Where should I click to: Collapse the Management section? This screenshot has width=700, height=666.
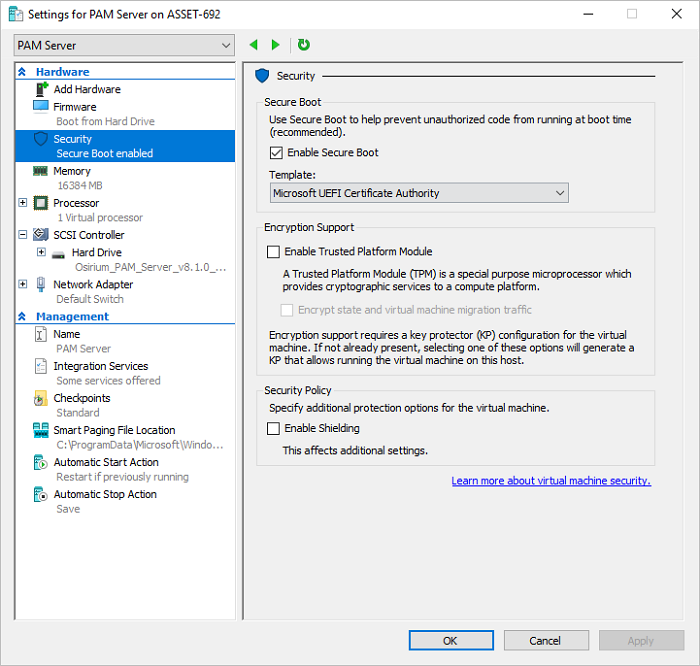point(22,316)
